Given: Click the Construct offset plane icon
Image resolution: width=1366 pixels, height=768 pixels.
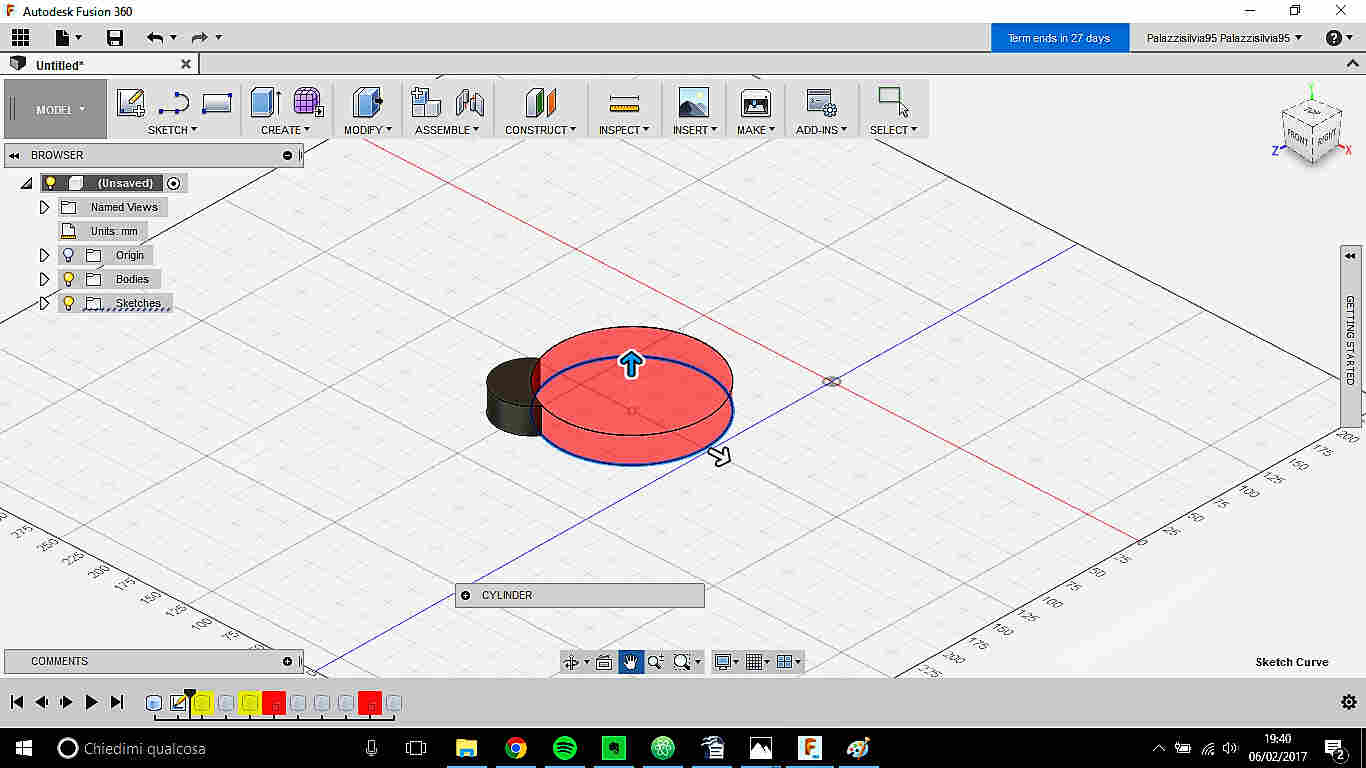Looking at the screenshot, I should pyautogui.click(x=540, y=102).
